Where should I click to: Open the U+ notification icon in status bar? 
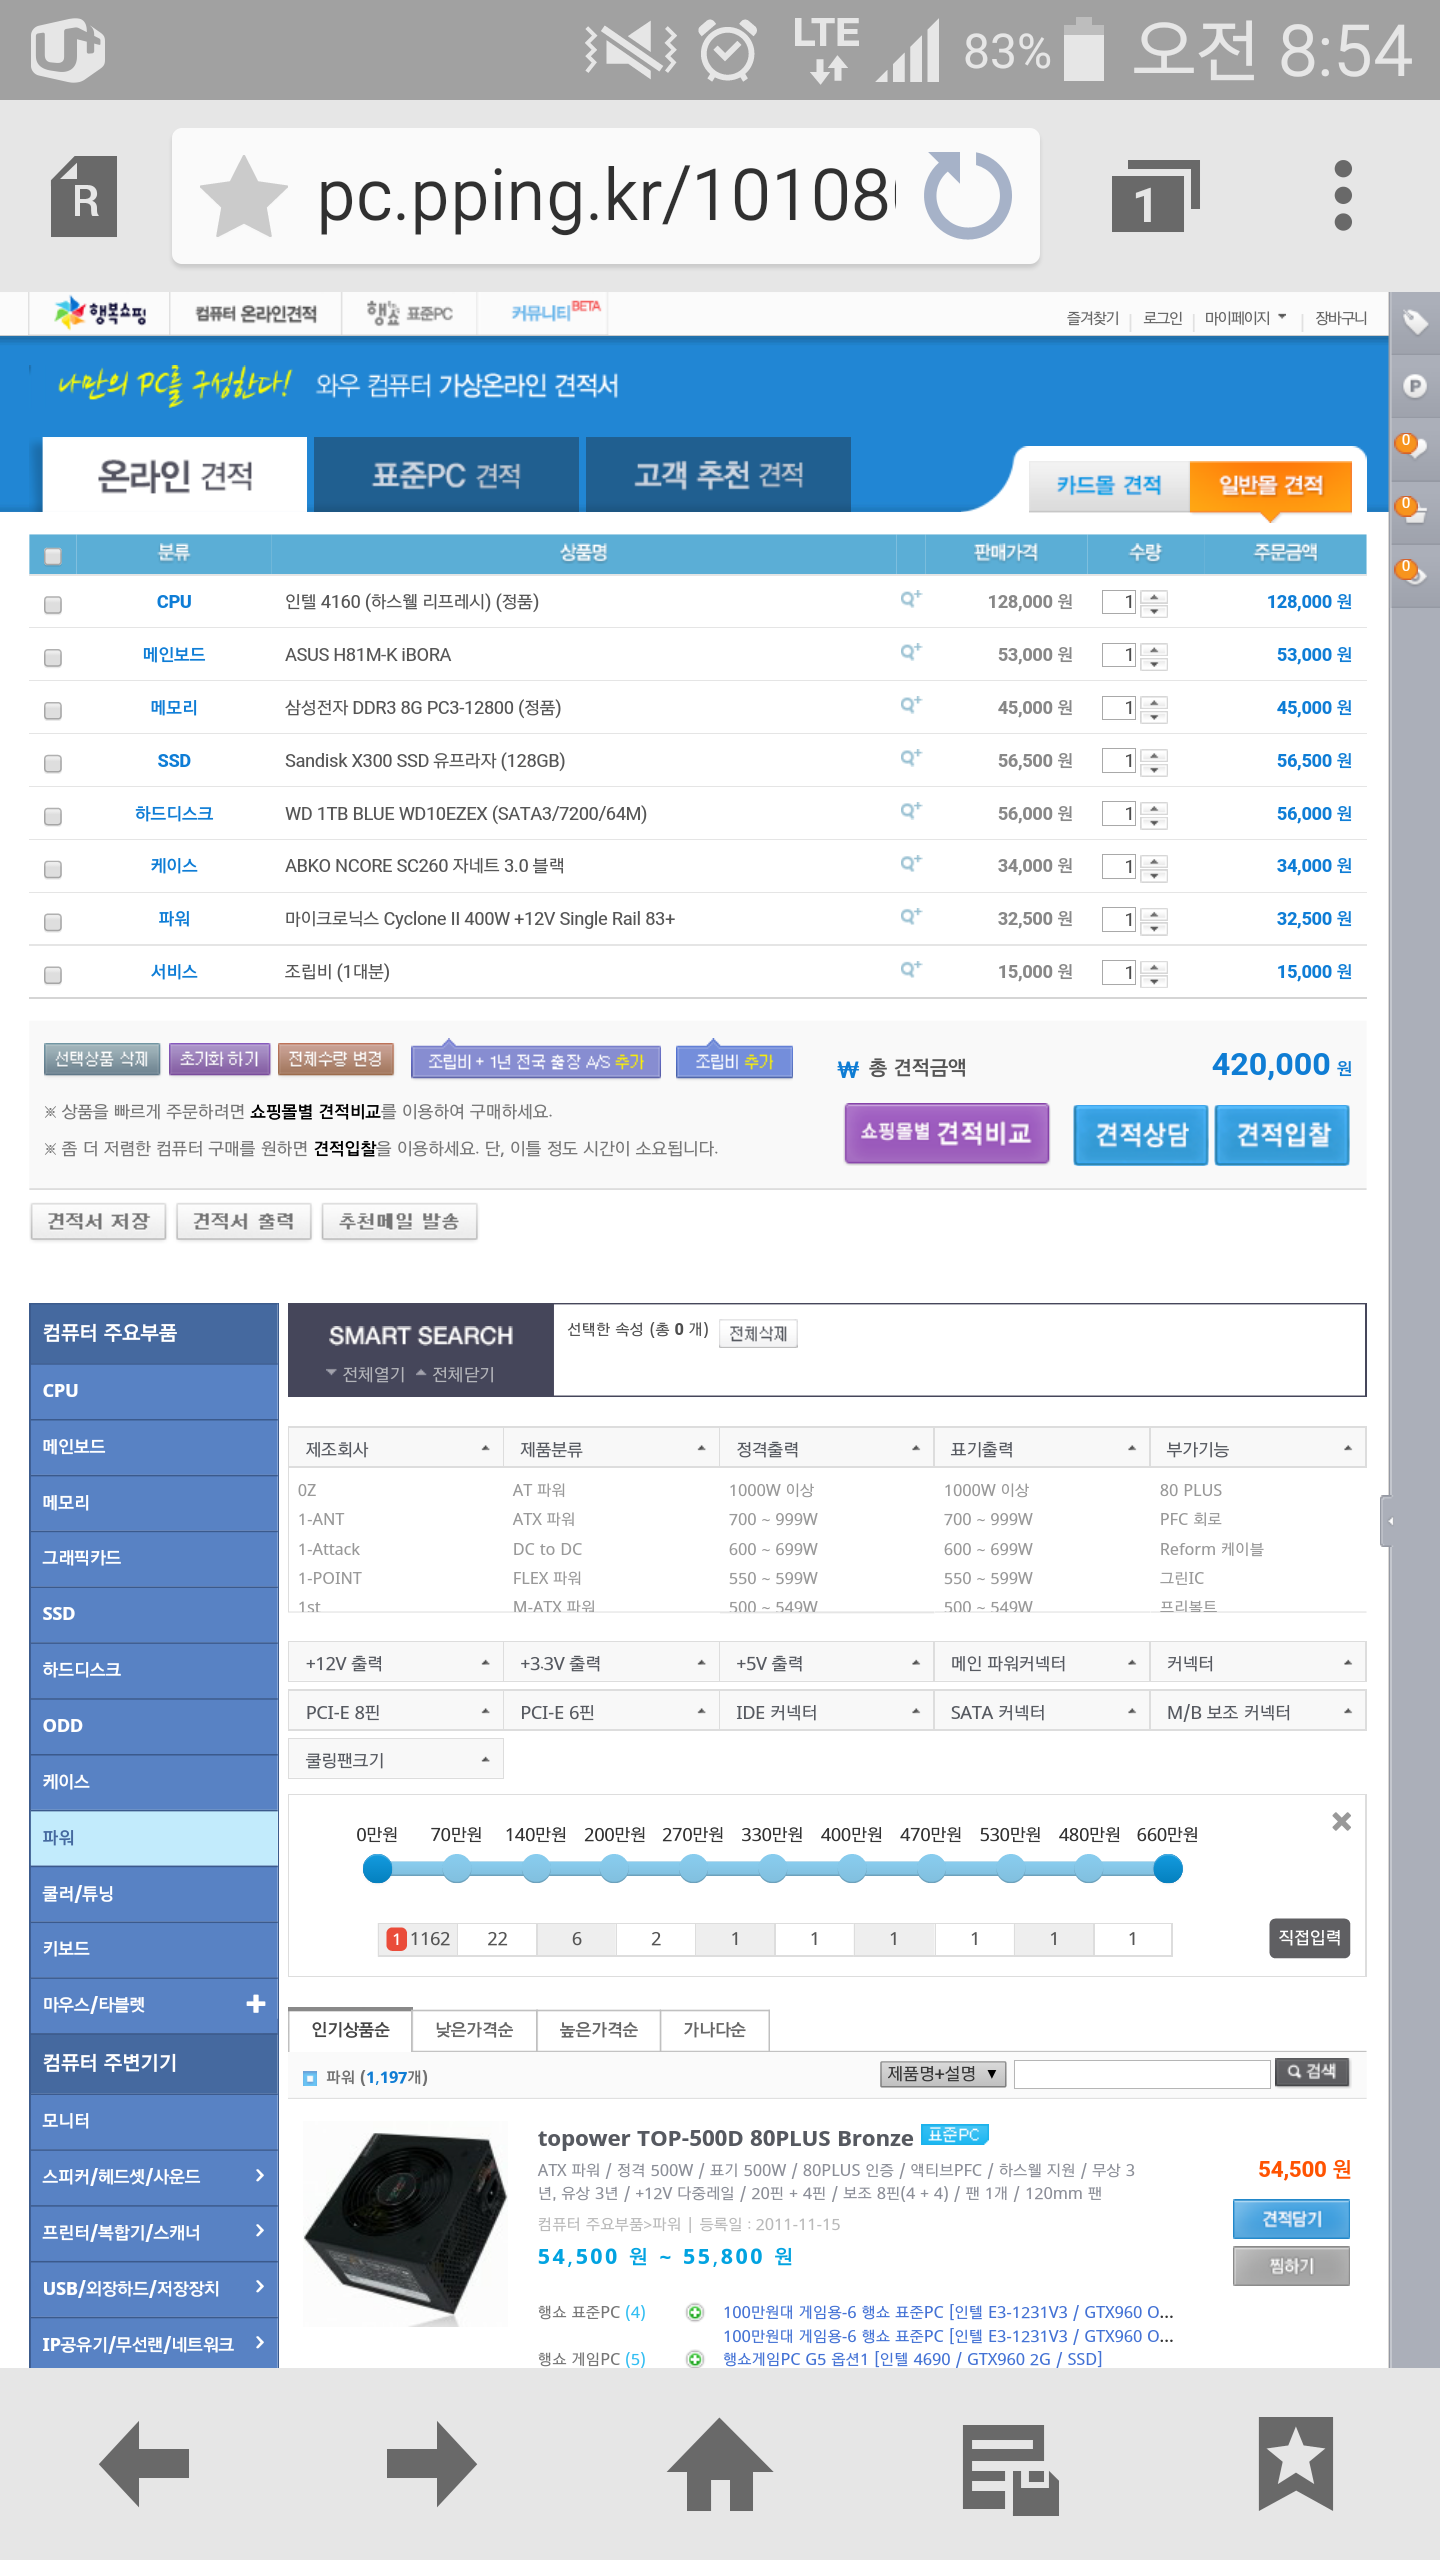pos(68,49)
